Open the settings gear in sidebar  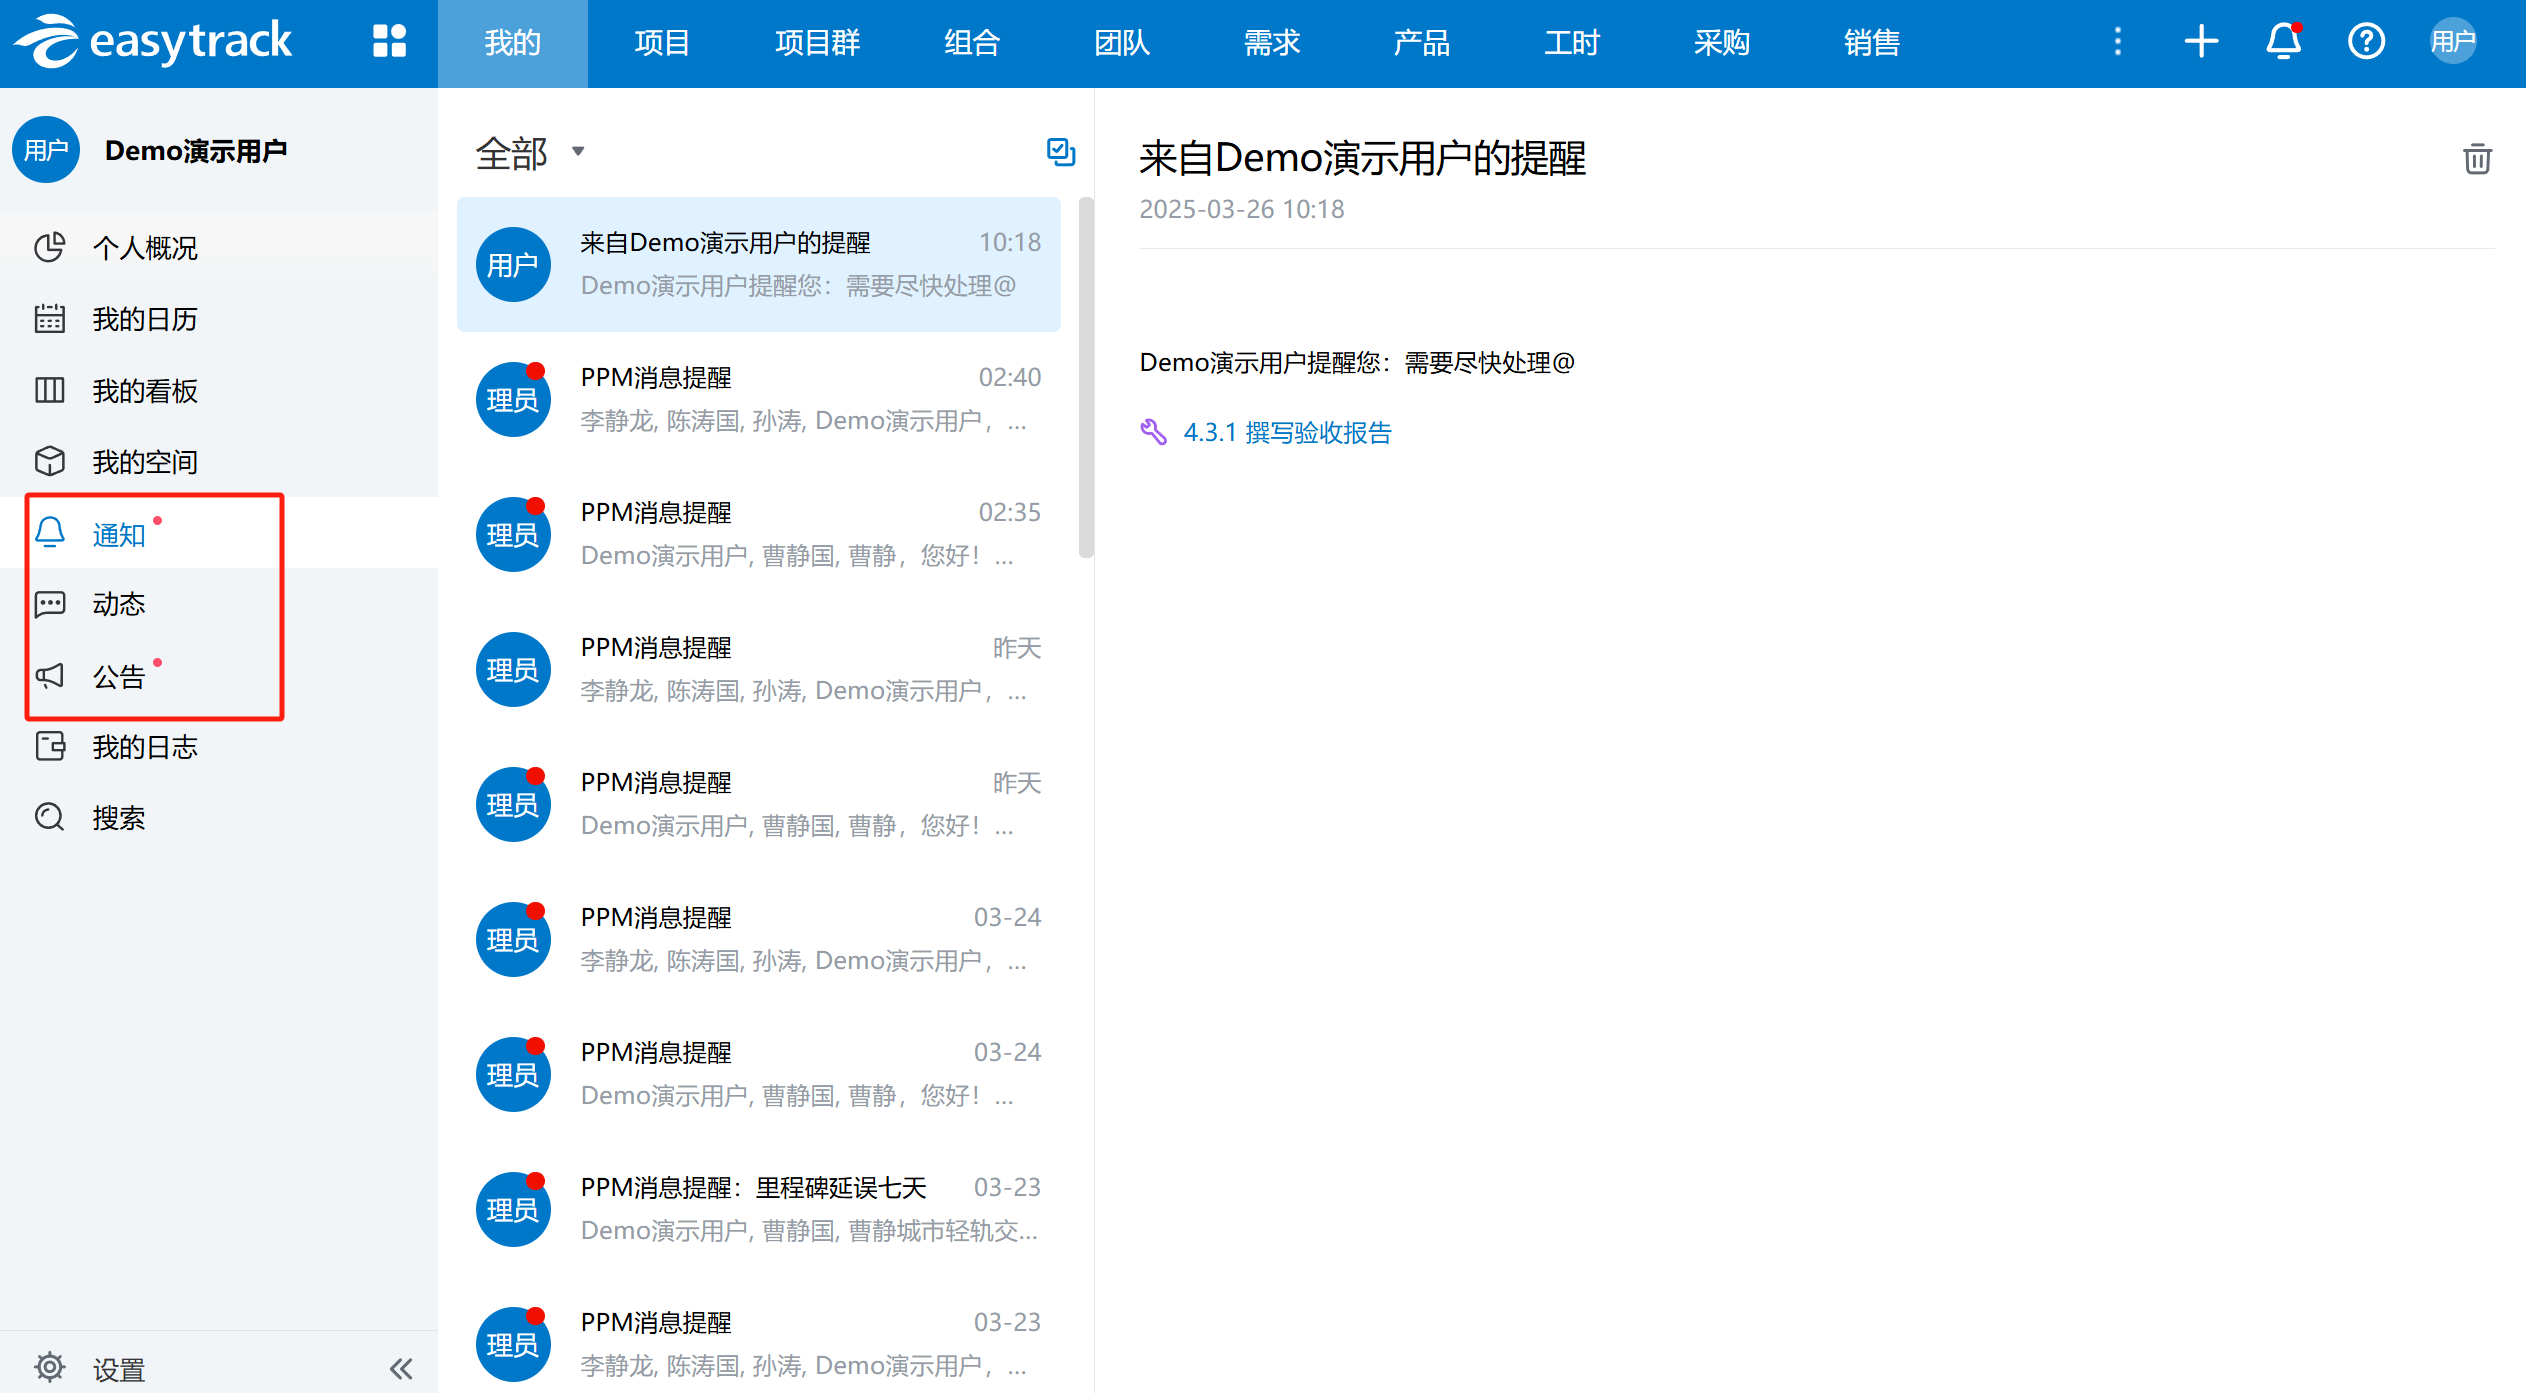coord(50,1367)
